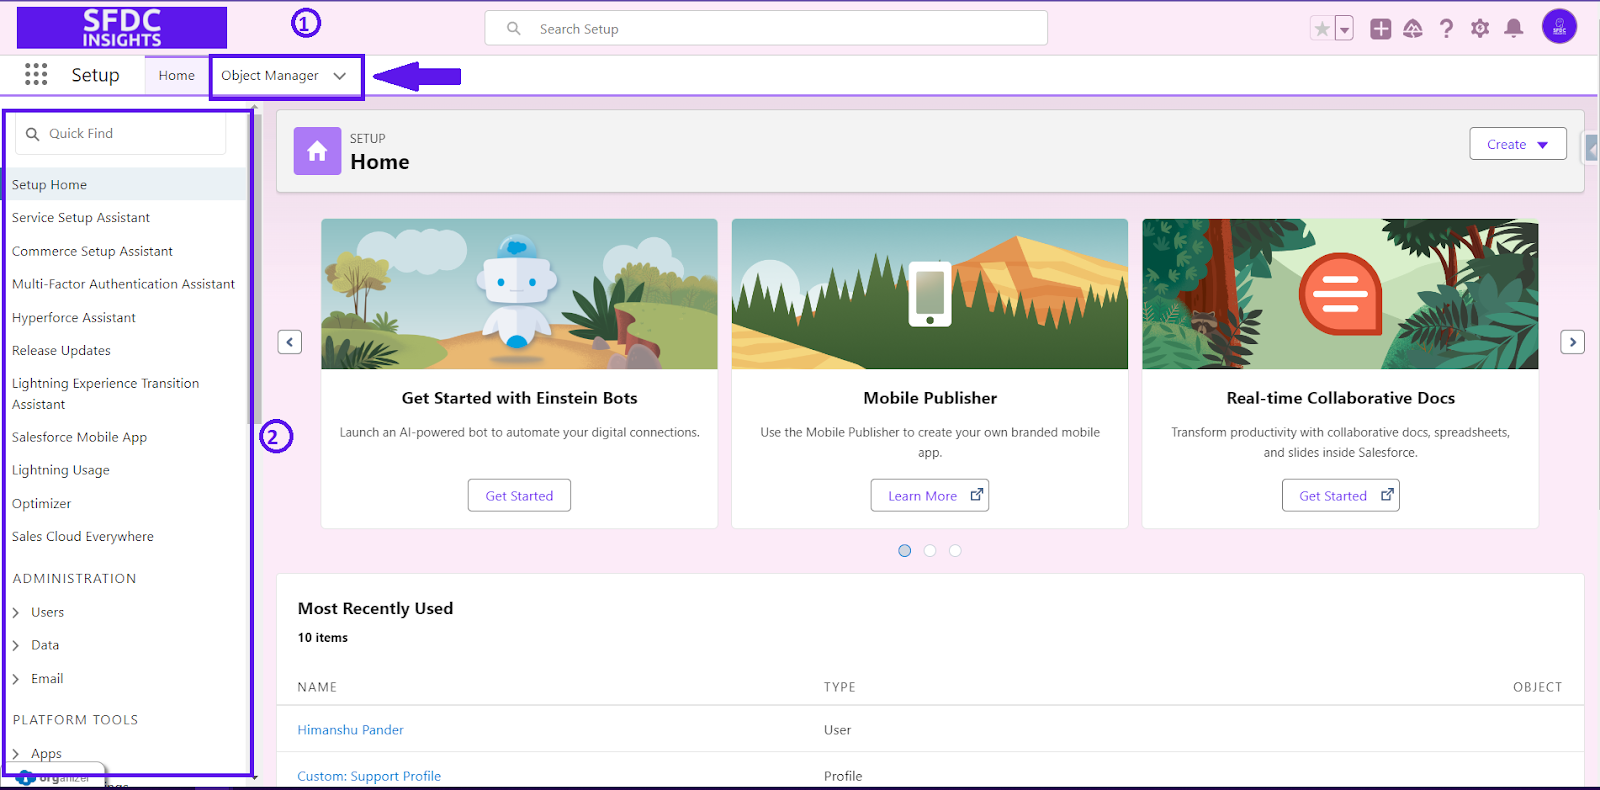Click the collapsed side panel handle
The image size is (1600, 790).
tap(1591, 149)
